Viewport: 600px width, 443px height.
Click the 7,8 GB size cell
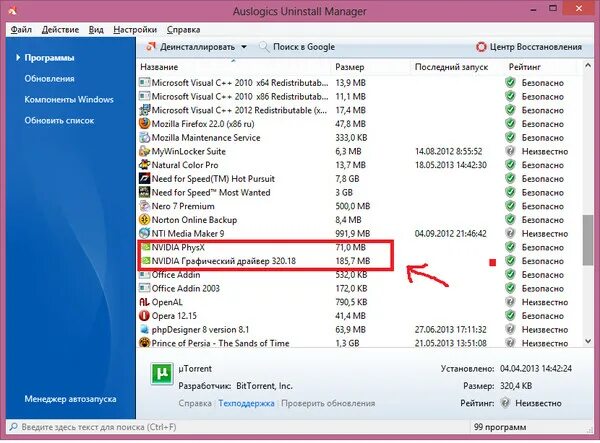click(347, 179)
